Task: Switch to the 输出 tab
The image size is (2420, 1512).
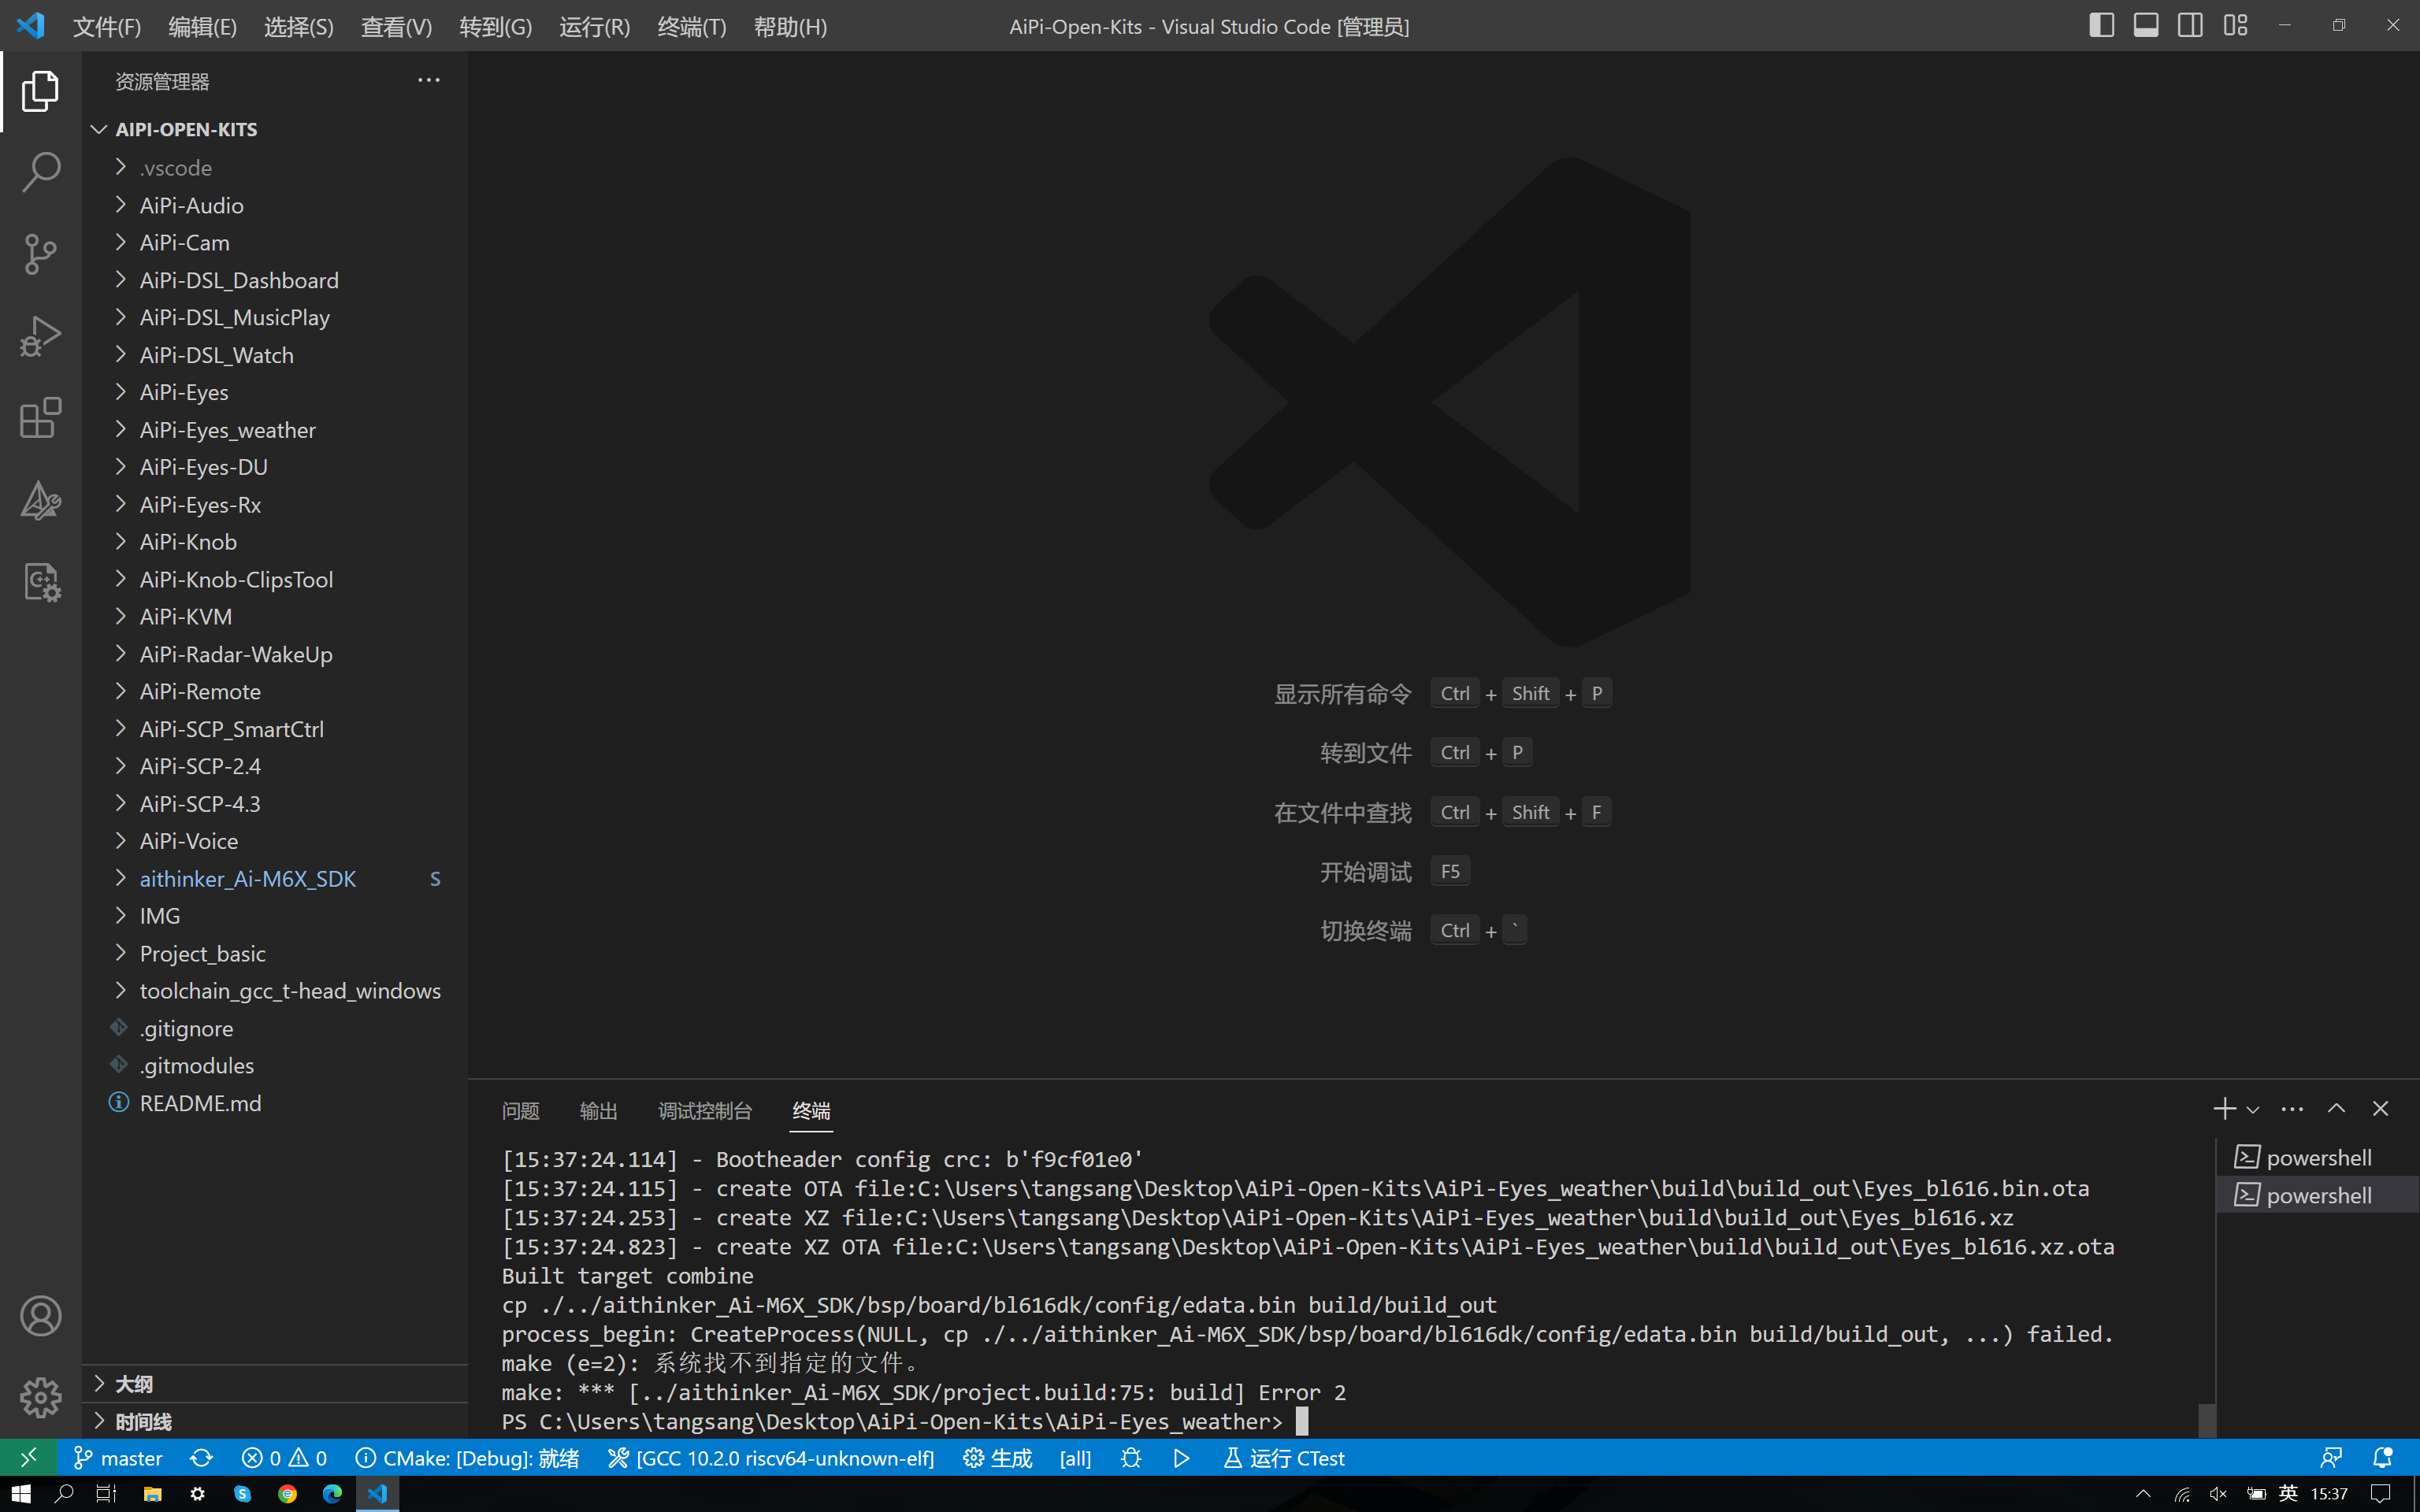Action: pyautogui.click(x=598, y=1111)
